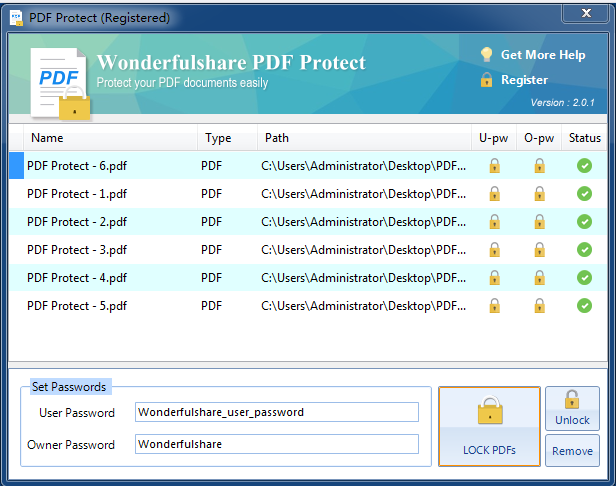Viewport: 616px width, 486px height.
Task: Select the PDF Protect - 4.pdf row
Action: 77,278
